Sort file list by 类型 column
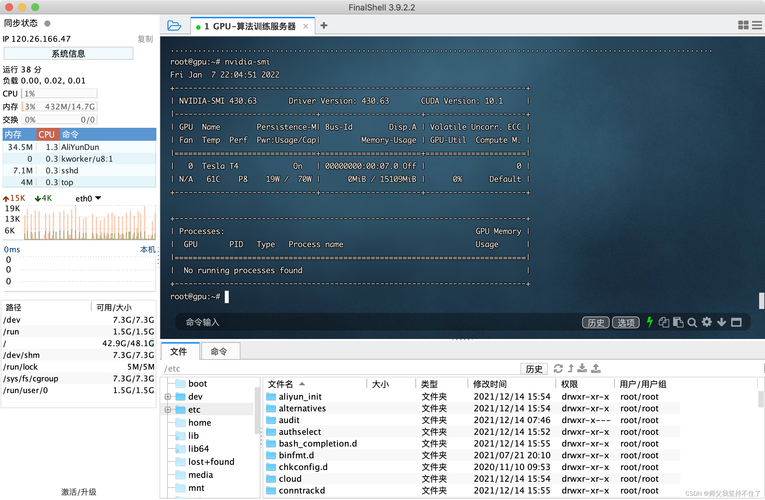Image resolution: width=765 pixels, height=500 pixels. pyautogui.click(x=442, y=384)
